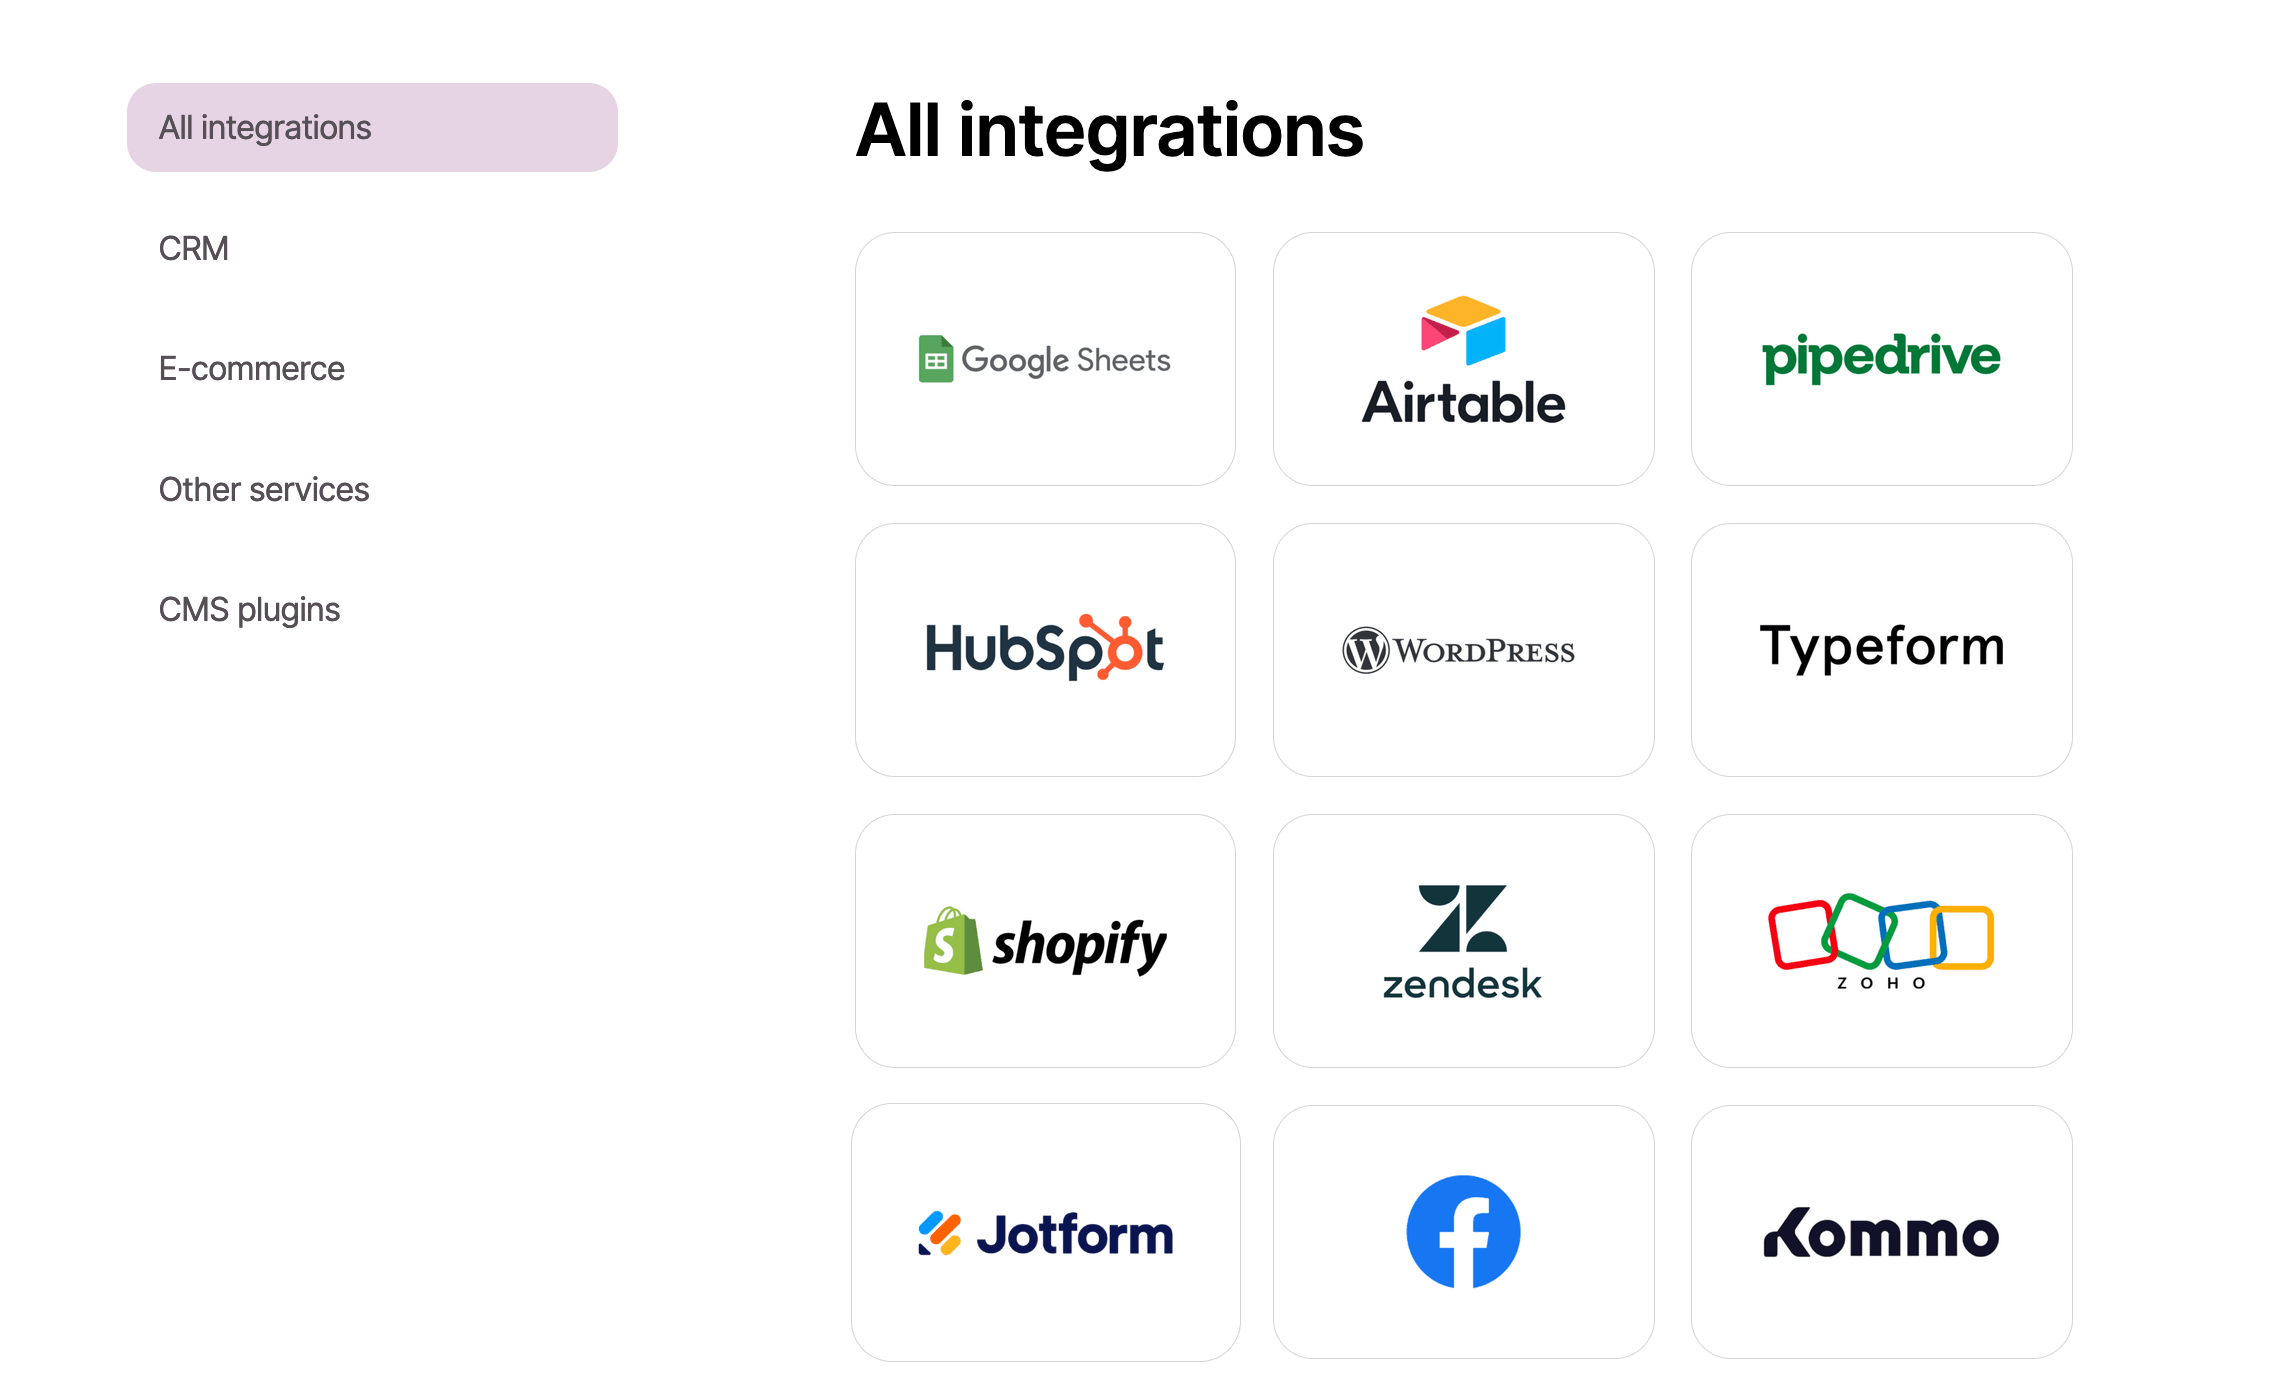Screen dimensions: 2272x1390
Task: Navigate to Other services section
Action: click(265, 488)
